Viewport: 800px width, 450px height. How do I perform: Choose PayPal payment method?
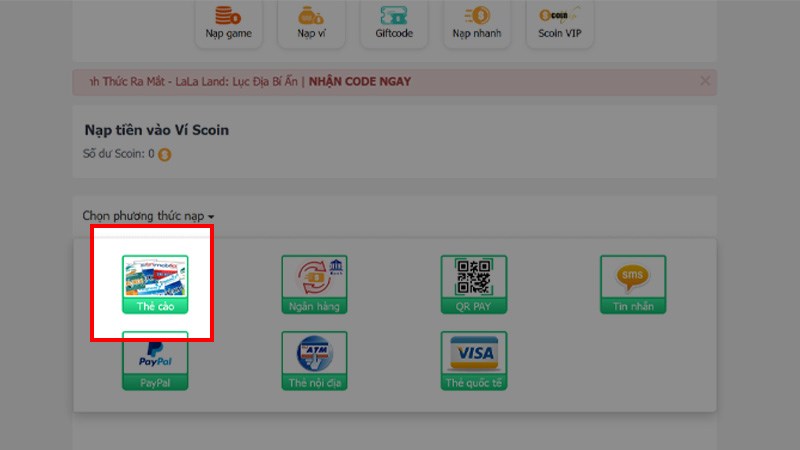tap(155, 361)
